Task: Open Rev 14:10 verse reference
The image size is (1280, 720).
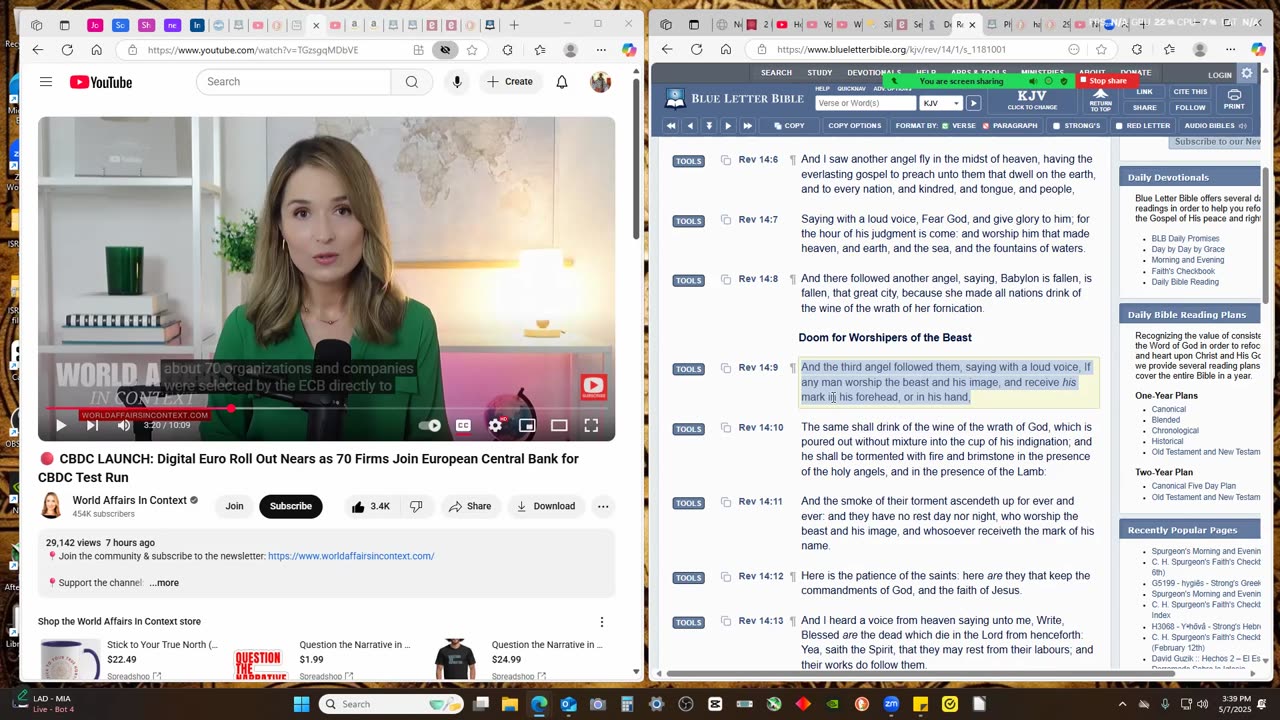Action: pos(761,428)
